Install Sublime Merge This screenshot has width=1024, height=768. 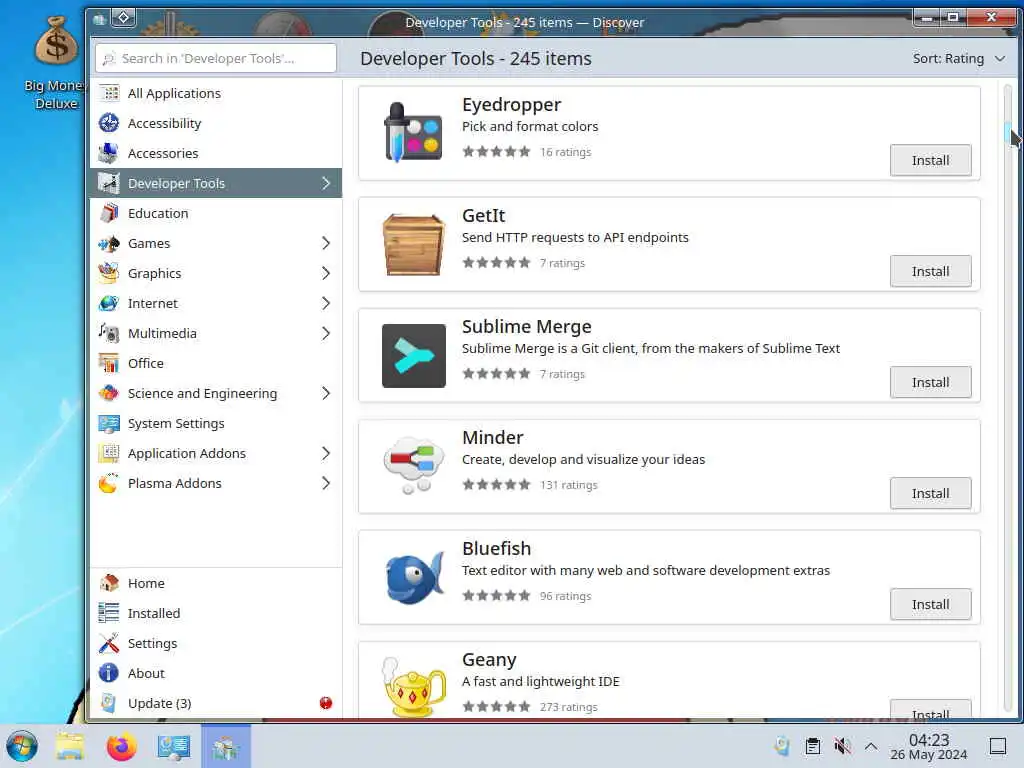point(930,382)
